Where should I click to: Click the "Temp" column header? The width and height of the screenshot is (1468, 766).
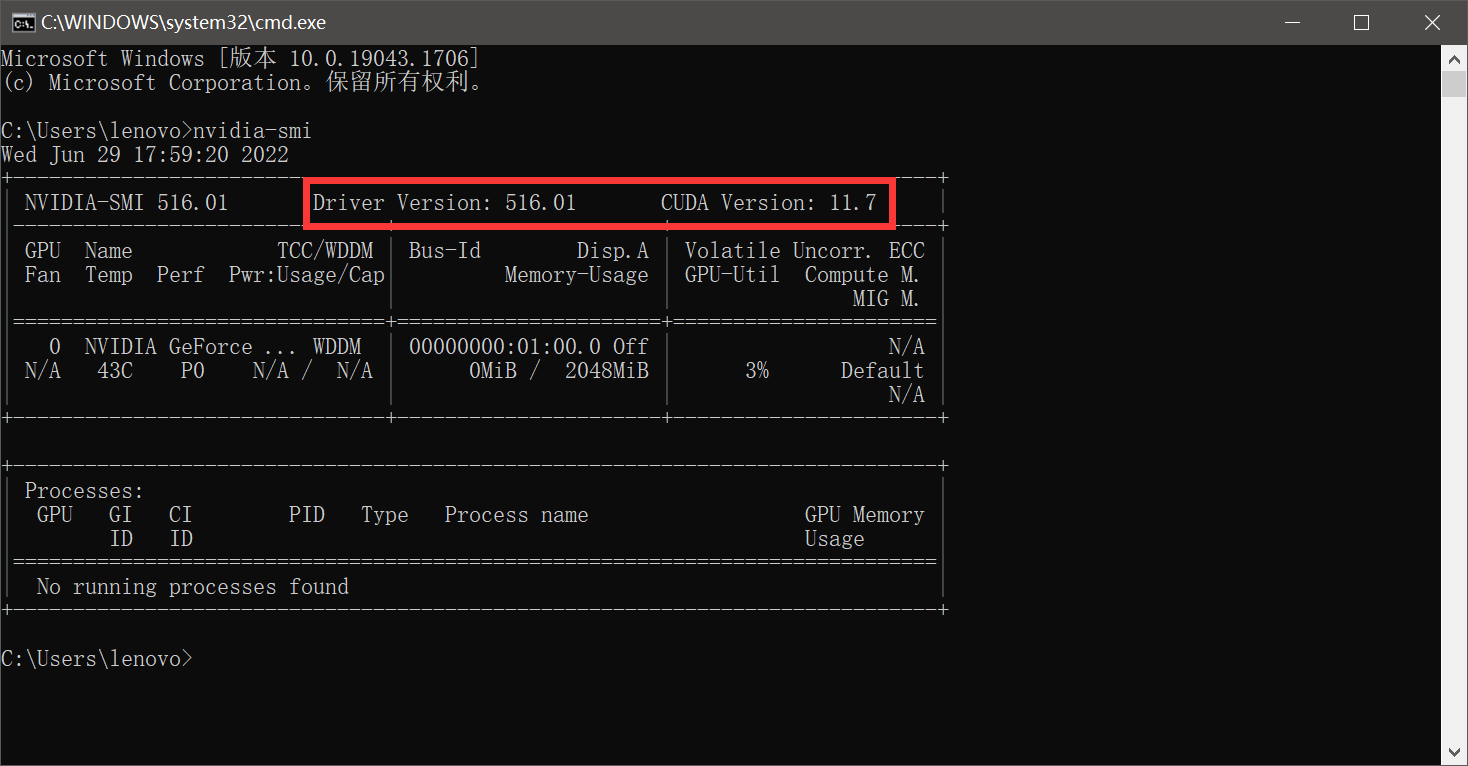click(109, 275)
